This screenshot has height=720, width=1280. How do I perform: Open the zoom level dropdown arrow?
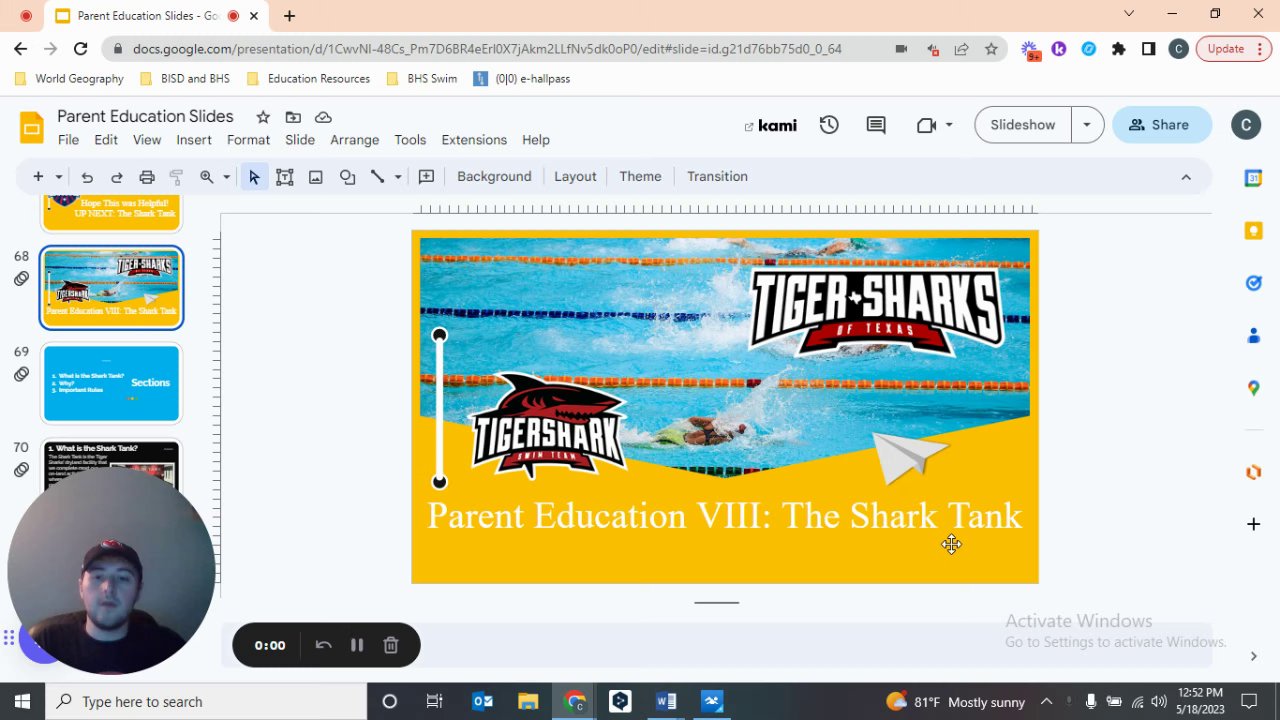[226, 177]
